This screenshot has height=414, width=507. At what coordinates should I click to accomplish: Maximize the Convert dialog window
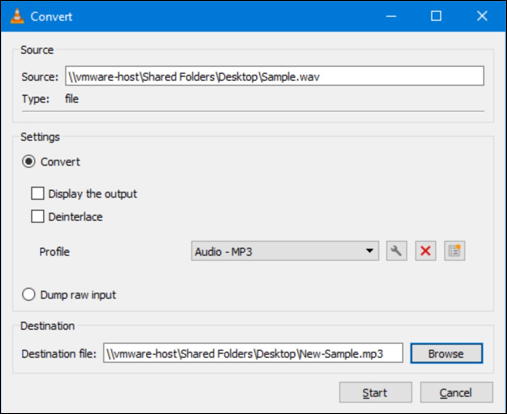click(x=436, y=16)
